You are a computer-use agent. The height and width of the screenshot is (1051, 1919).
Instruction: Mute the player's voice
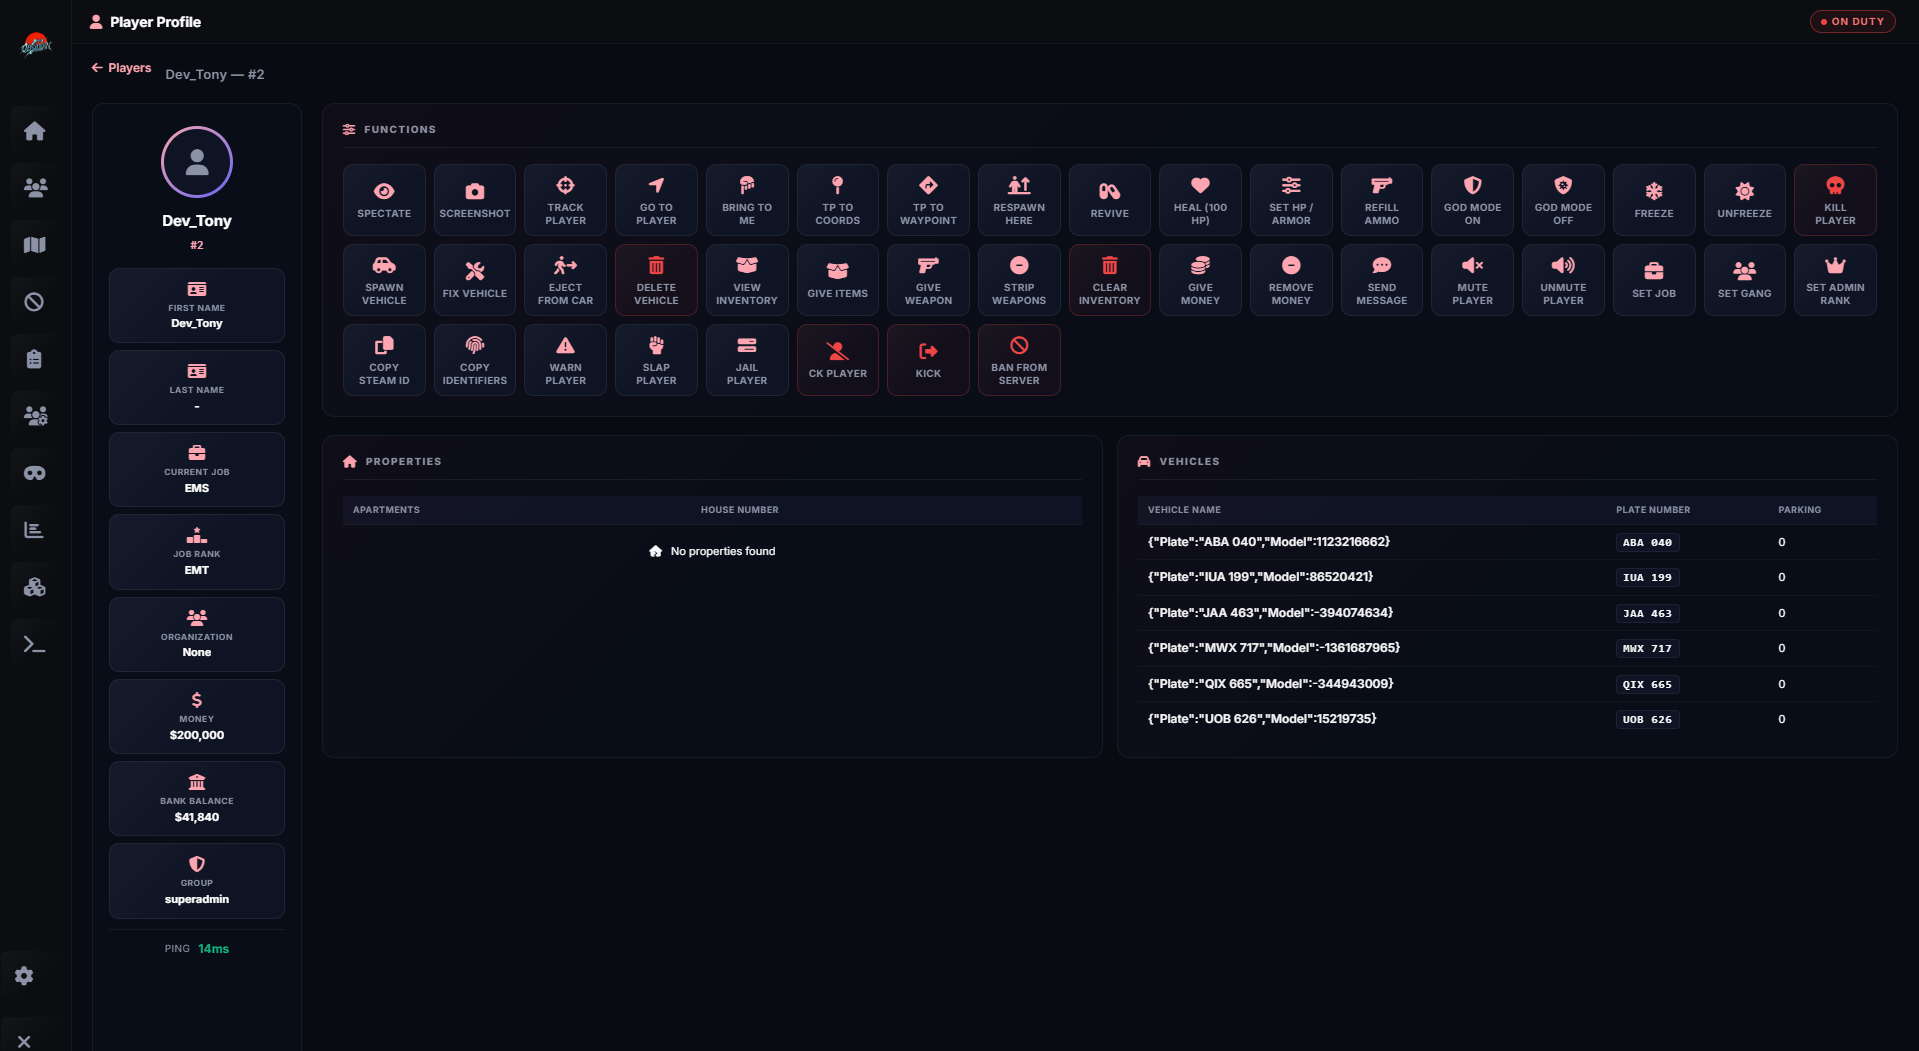(1472, 280)
